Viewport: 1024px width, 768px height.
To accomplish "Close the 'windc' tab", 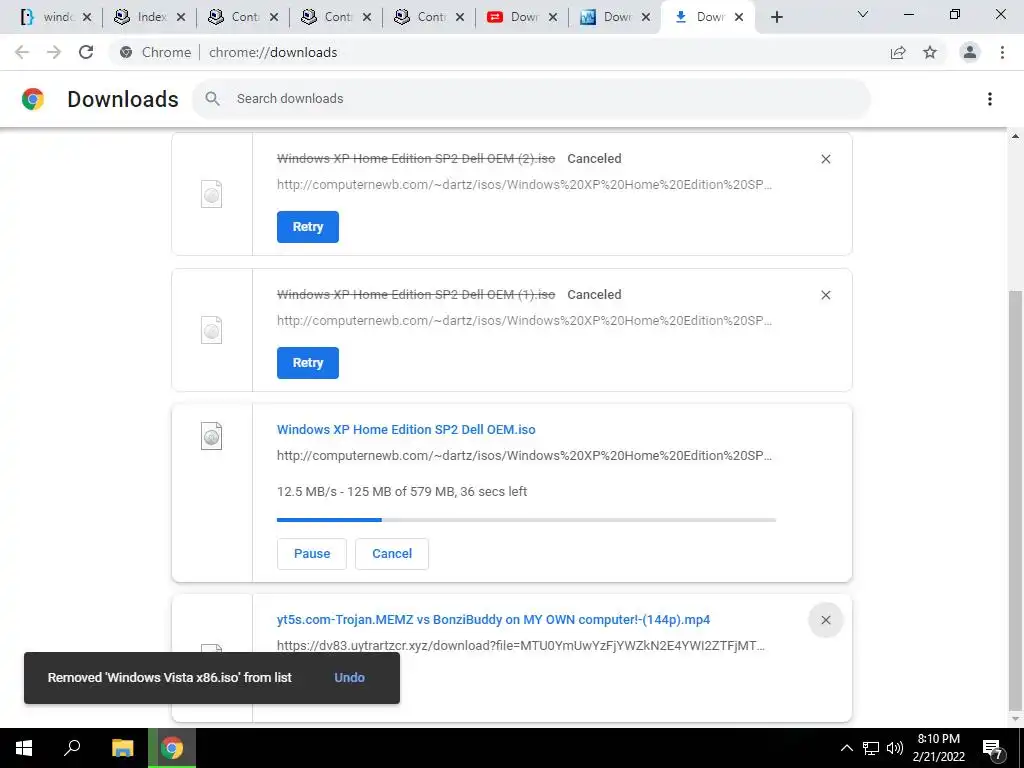I will pos(87,18).
